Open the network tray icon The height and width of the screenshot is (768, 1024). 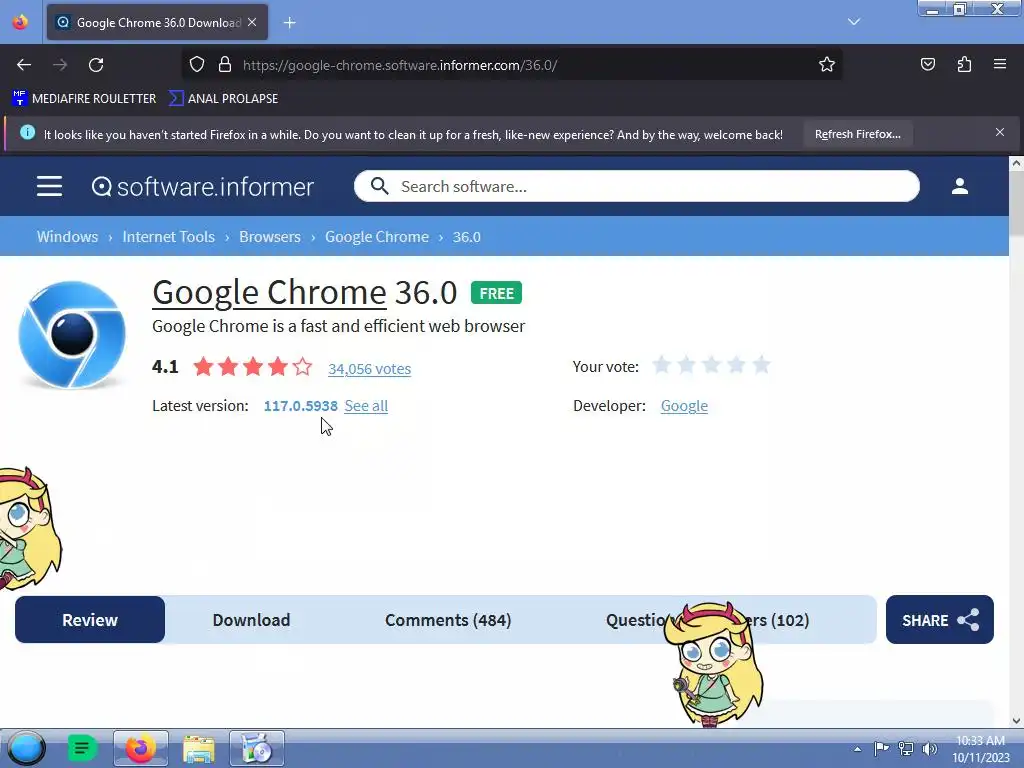906,748
